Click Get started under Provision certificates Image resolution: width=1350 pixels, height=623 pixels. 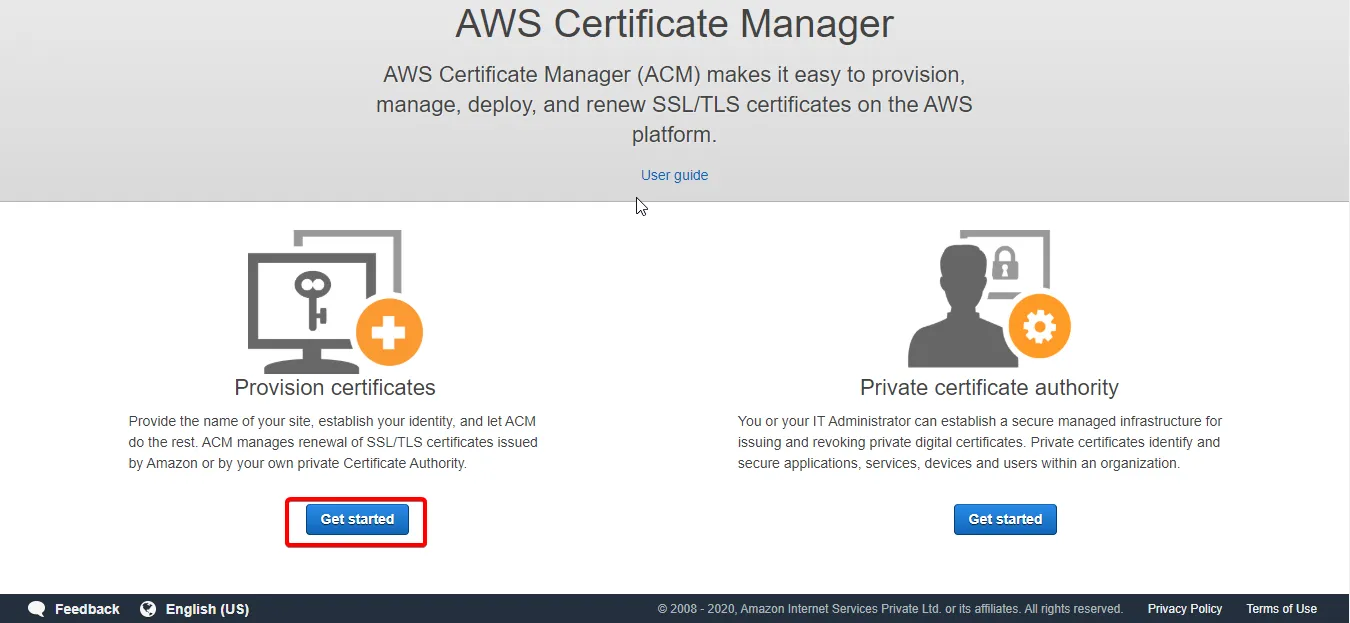click(356, 519)
